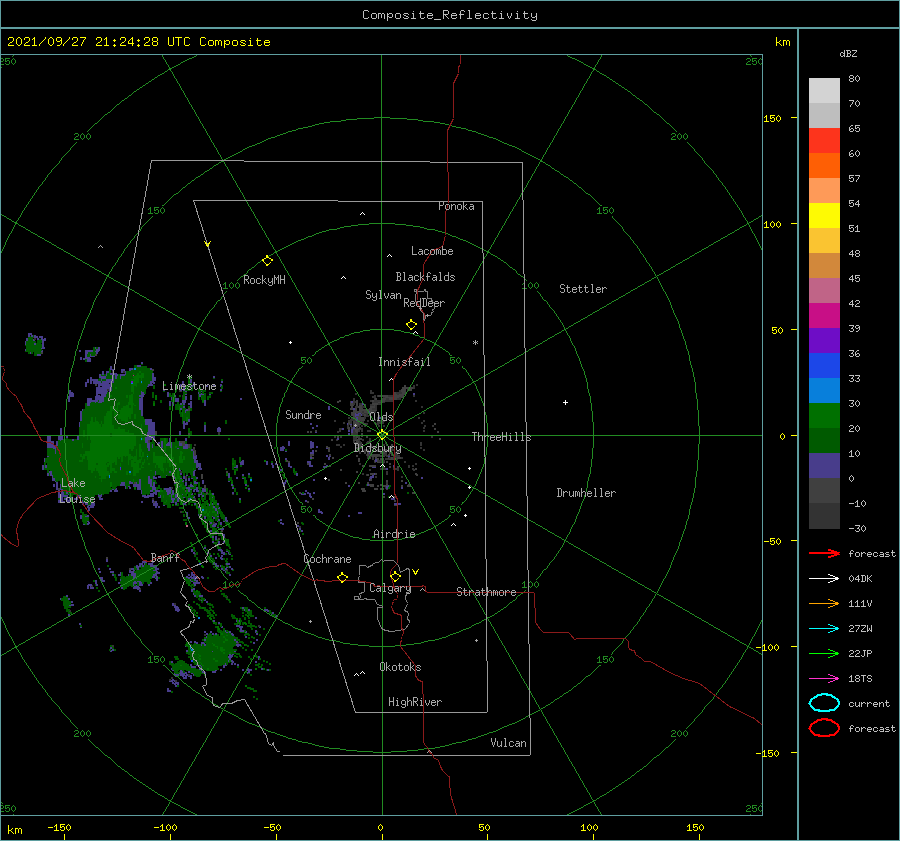Click the yellow diamond marker below RedDeer
Image resolution: width=900 pixels, height=841 pixels.
411,325
